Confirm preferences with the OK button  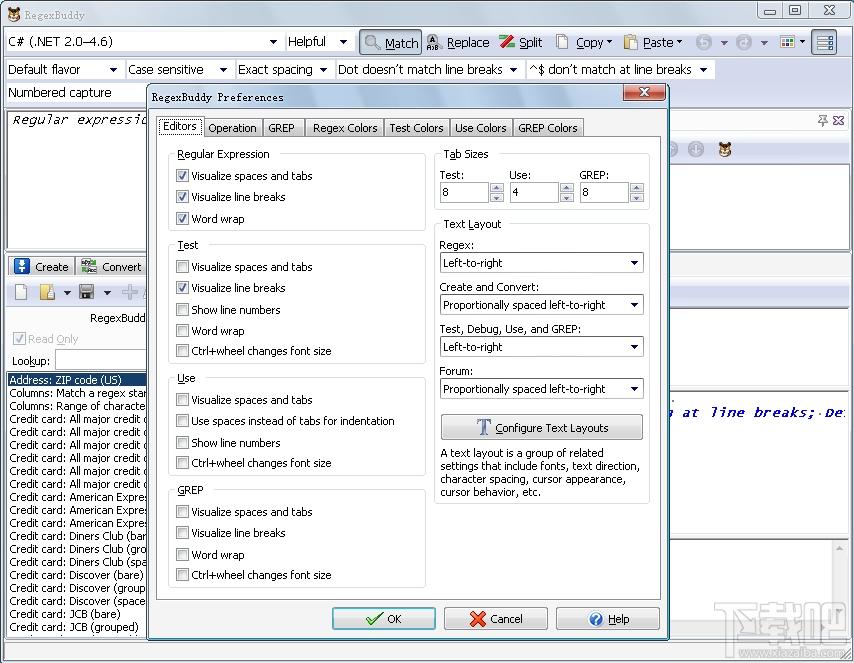384,619
